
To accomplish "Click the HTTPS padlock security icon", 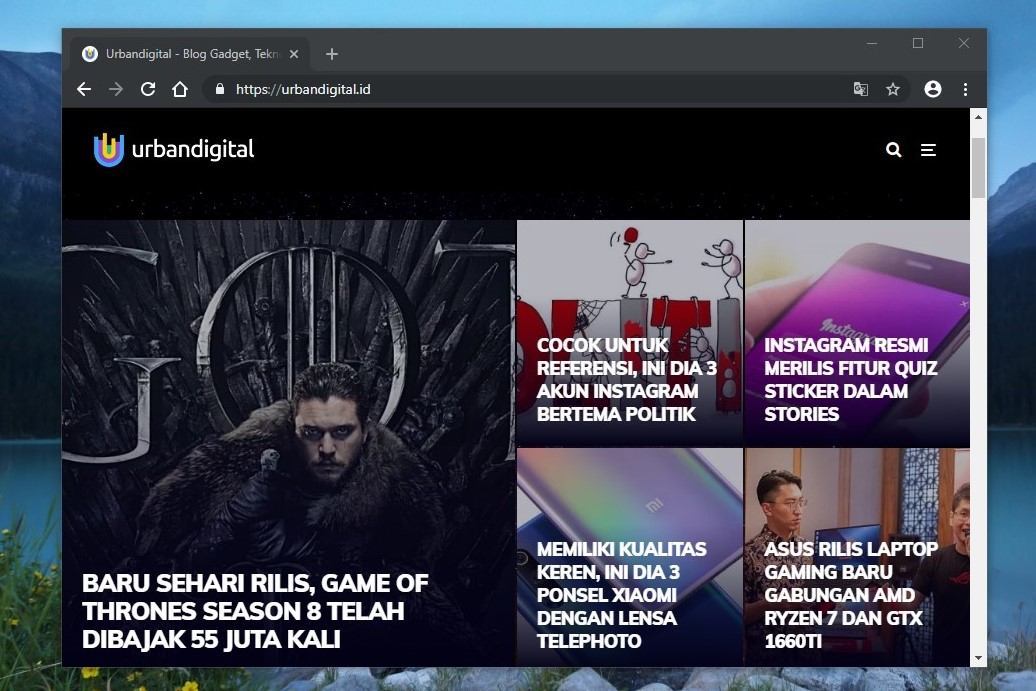I will click(219, 89).
